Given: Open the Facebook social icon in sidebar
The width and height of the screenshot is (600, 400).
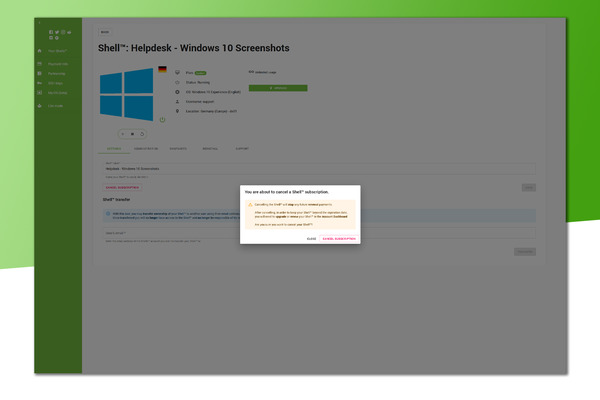Looking at the screenshot, I should 51,33.
